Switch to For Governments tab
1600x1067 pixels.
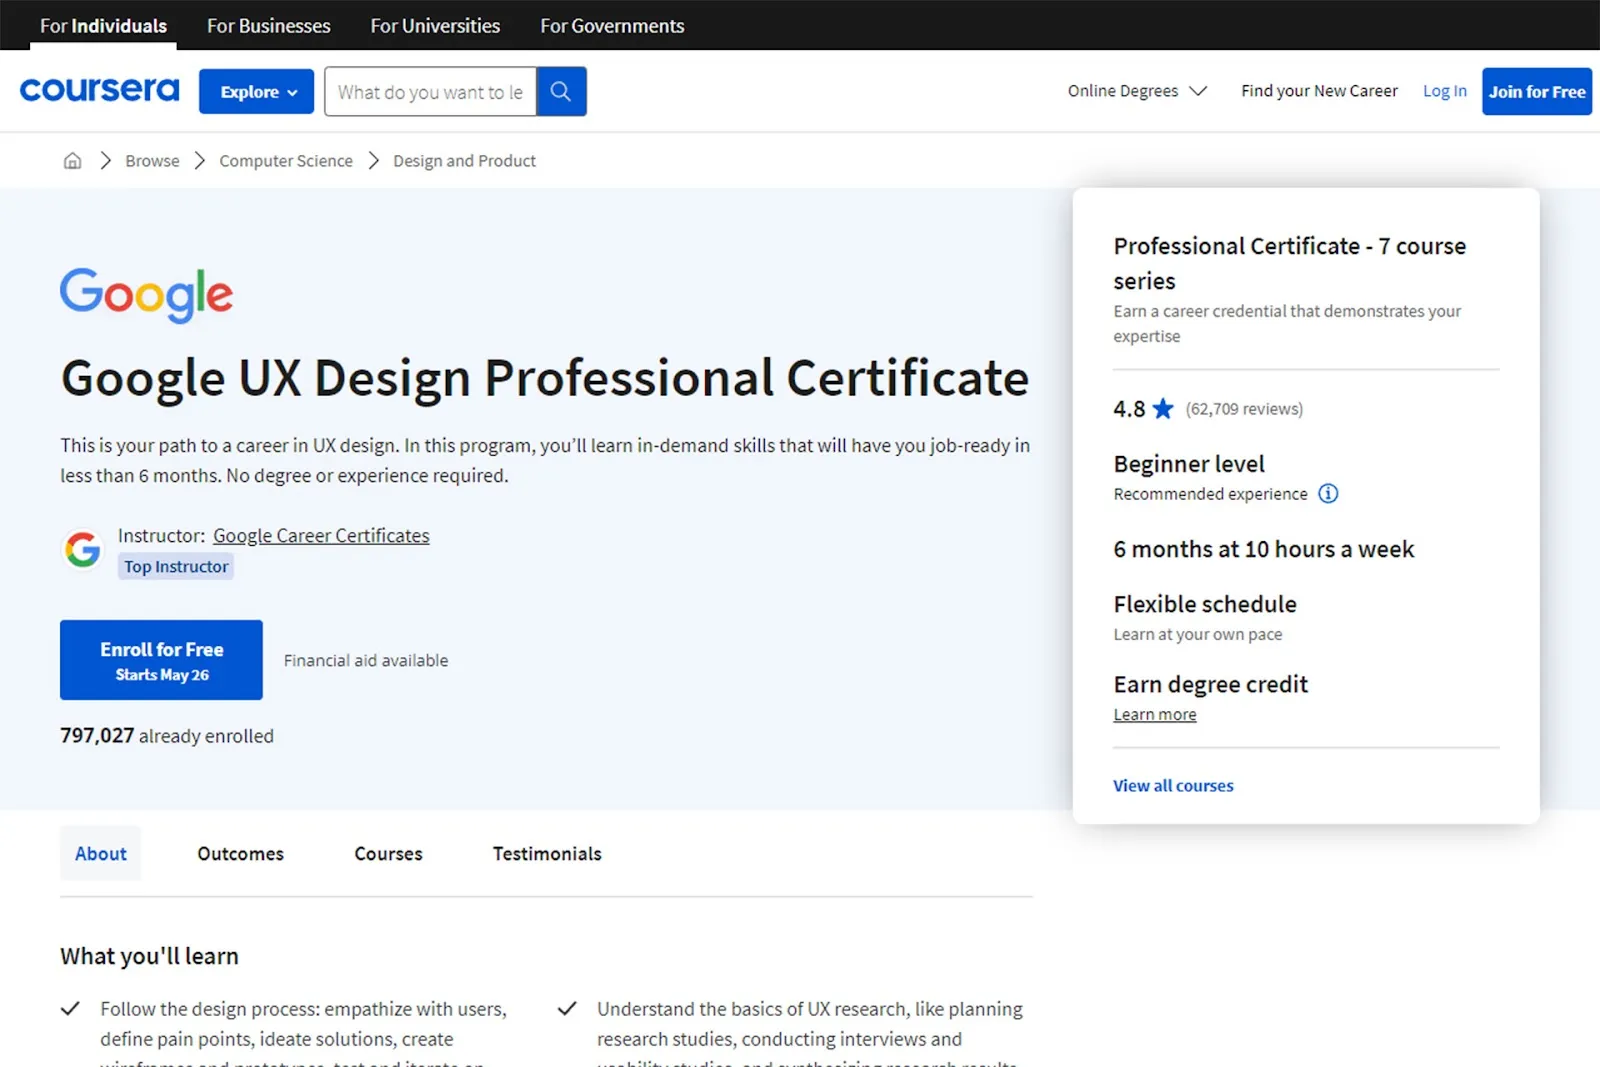612,25
